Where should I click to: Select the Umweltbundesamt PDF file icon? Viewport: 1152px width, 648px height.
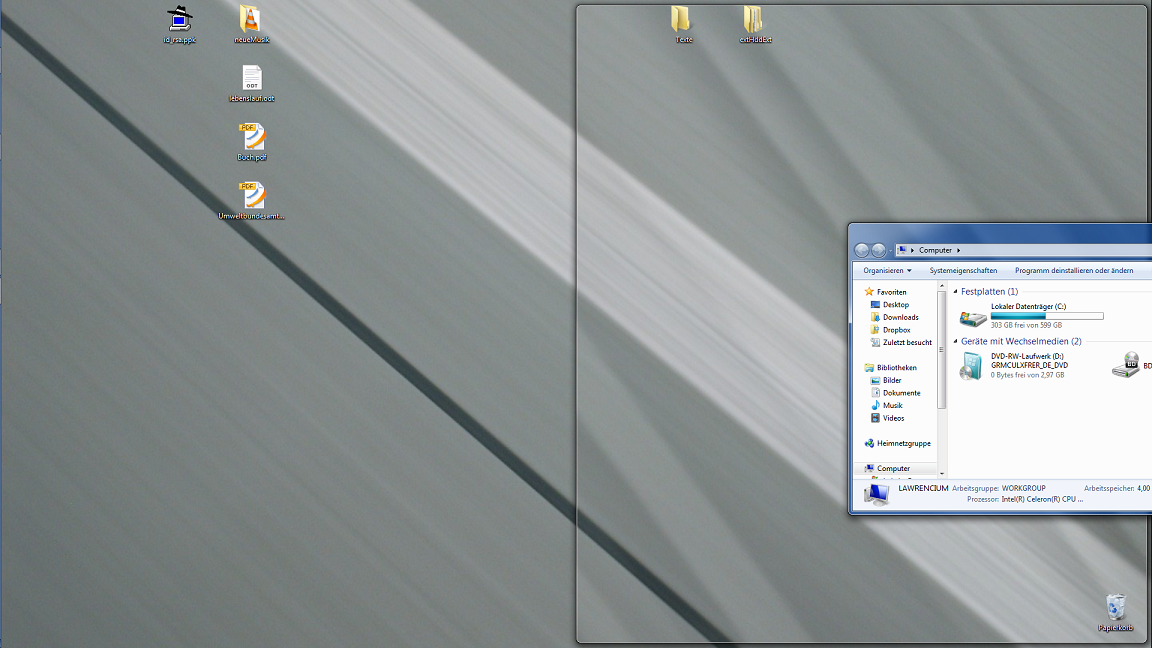tap(252, 196)
